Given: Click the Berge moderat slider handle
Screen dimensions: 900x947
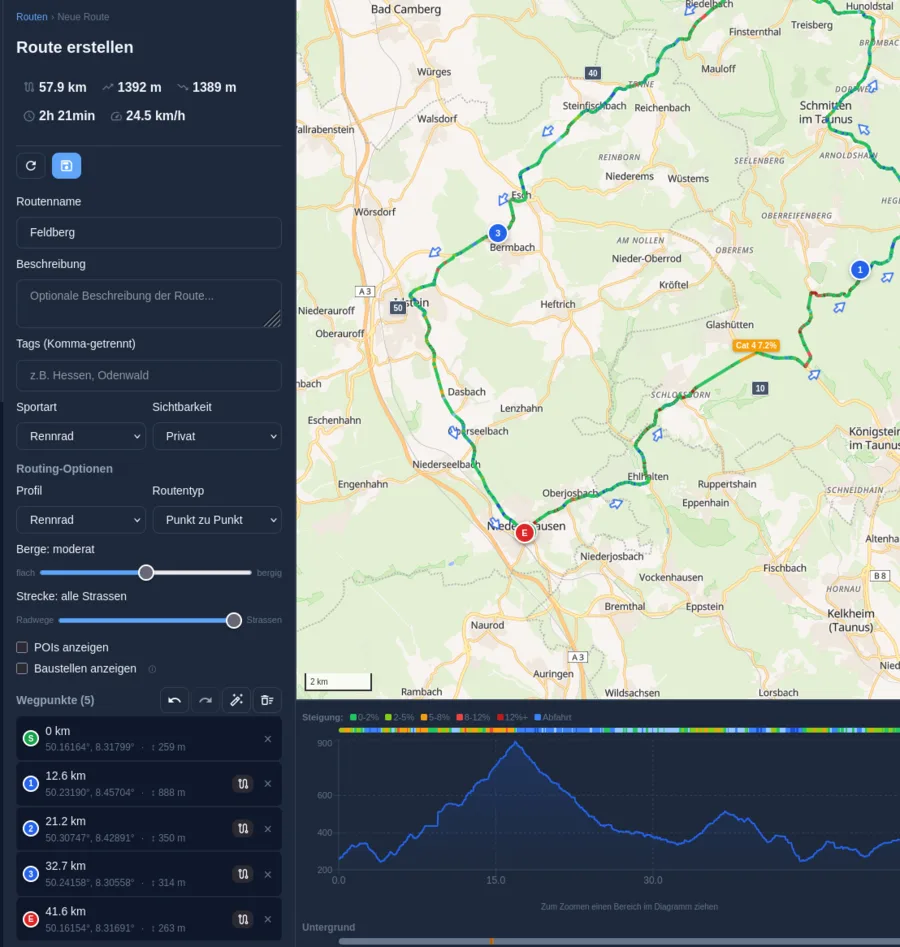Looking at the screenshot, I should pos(146,573).
